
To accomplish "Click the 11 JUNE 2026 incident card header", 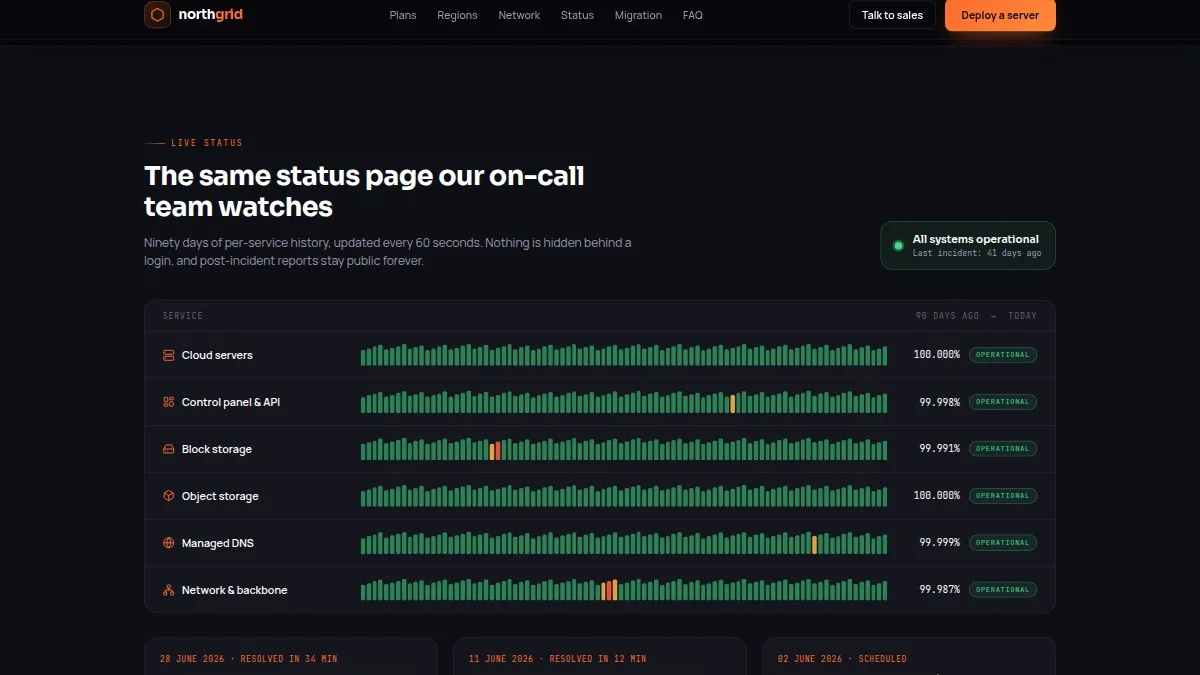I will tap(558, 659).
